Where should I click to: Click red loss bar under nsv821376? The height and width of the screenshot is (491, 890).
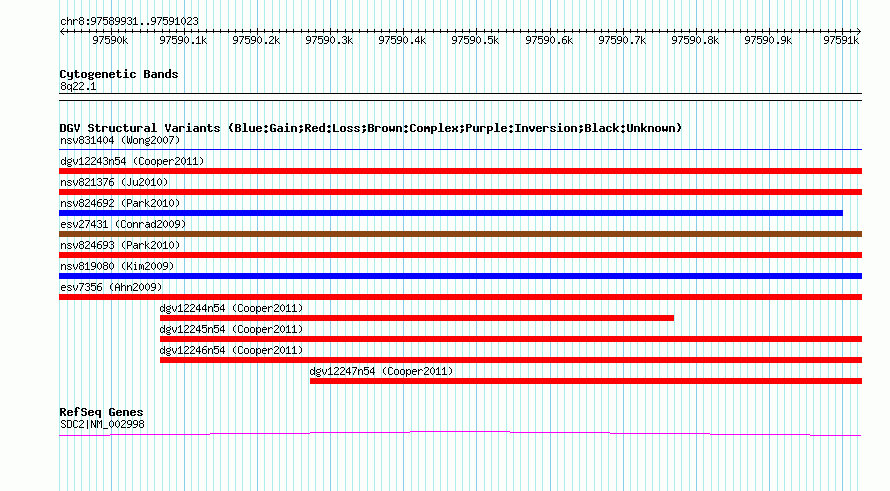(x=460, y=192)
